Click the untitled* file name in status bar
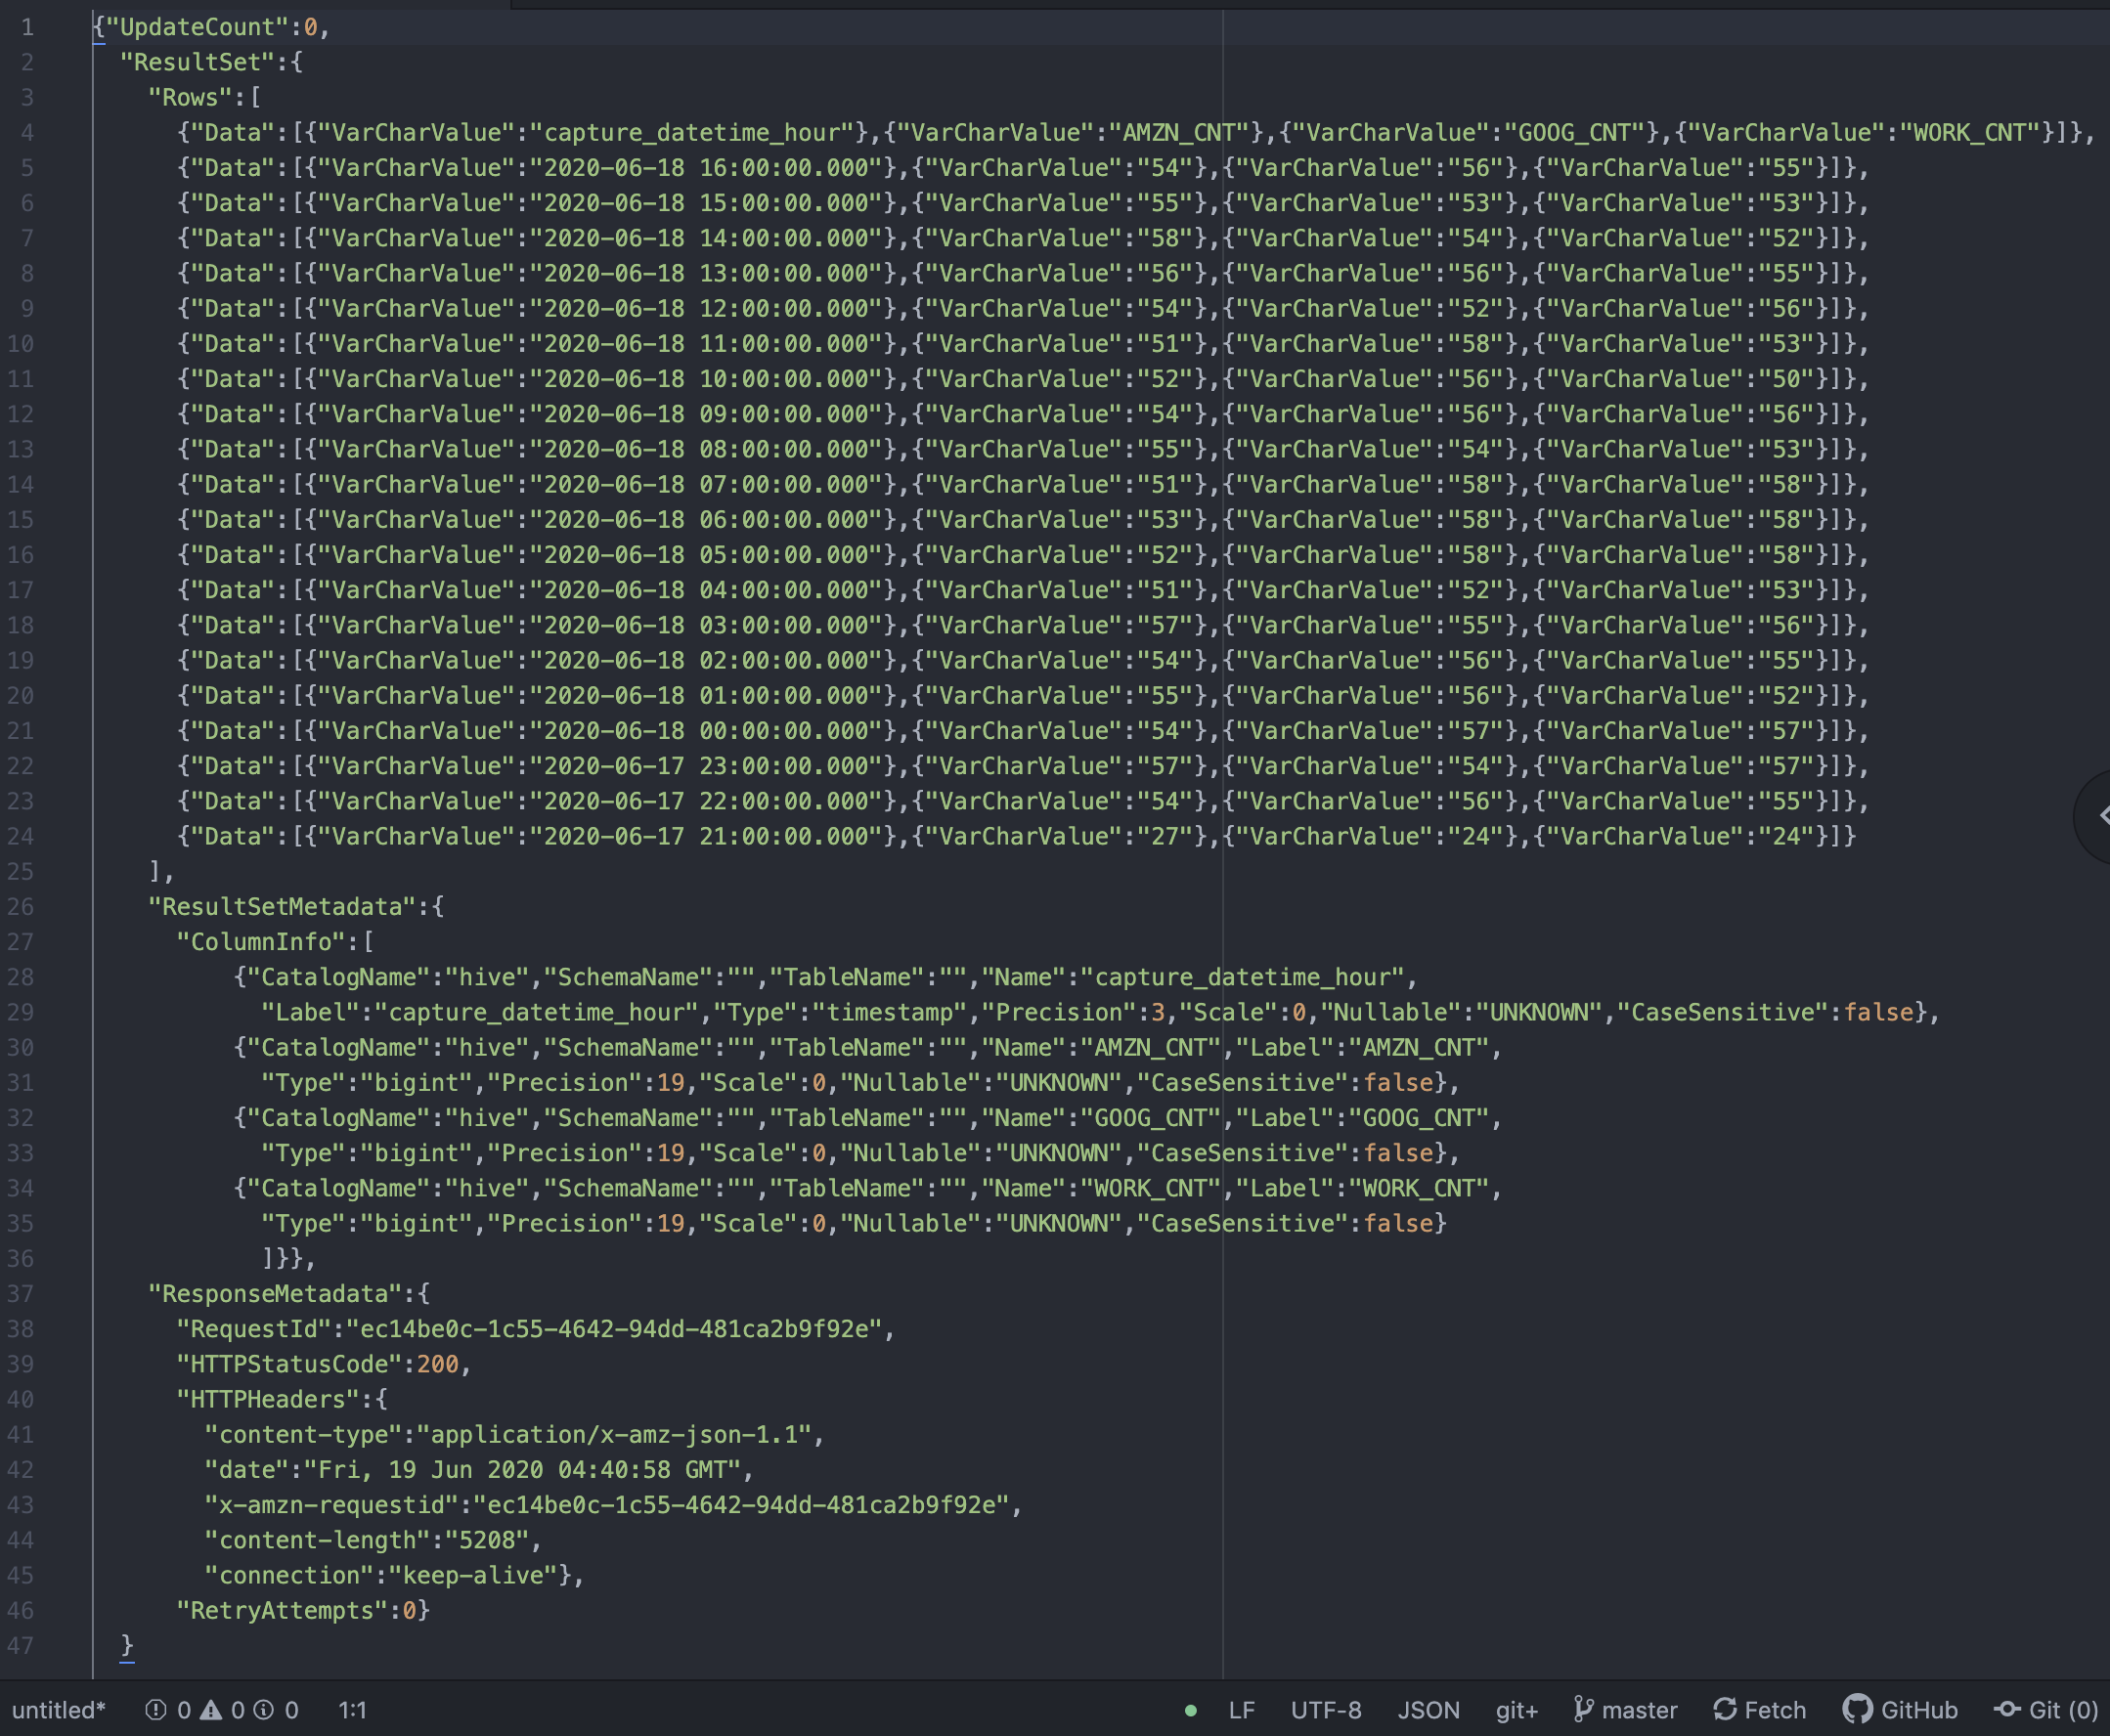2110x1736 pixels. (58, 1710)
